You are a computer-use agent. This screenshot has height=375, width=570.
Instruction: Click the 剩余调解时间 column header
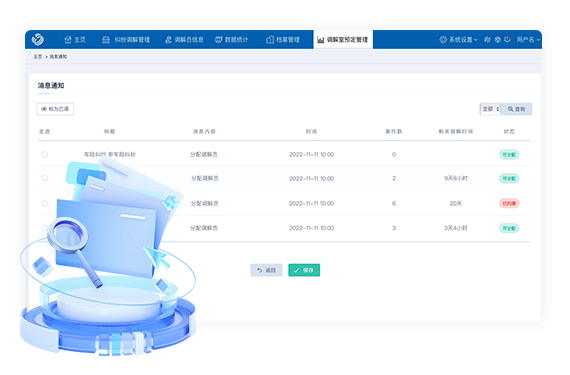tap(455, 132)
